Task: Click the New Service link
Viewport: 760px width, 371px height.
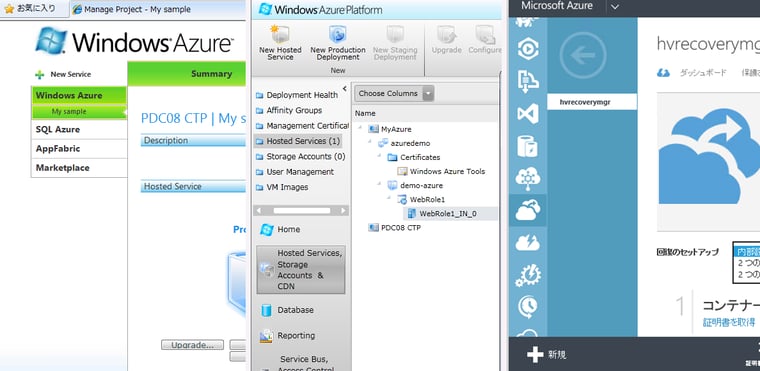Action: pyautogui.click(x=71, y=74)
